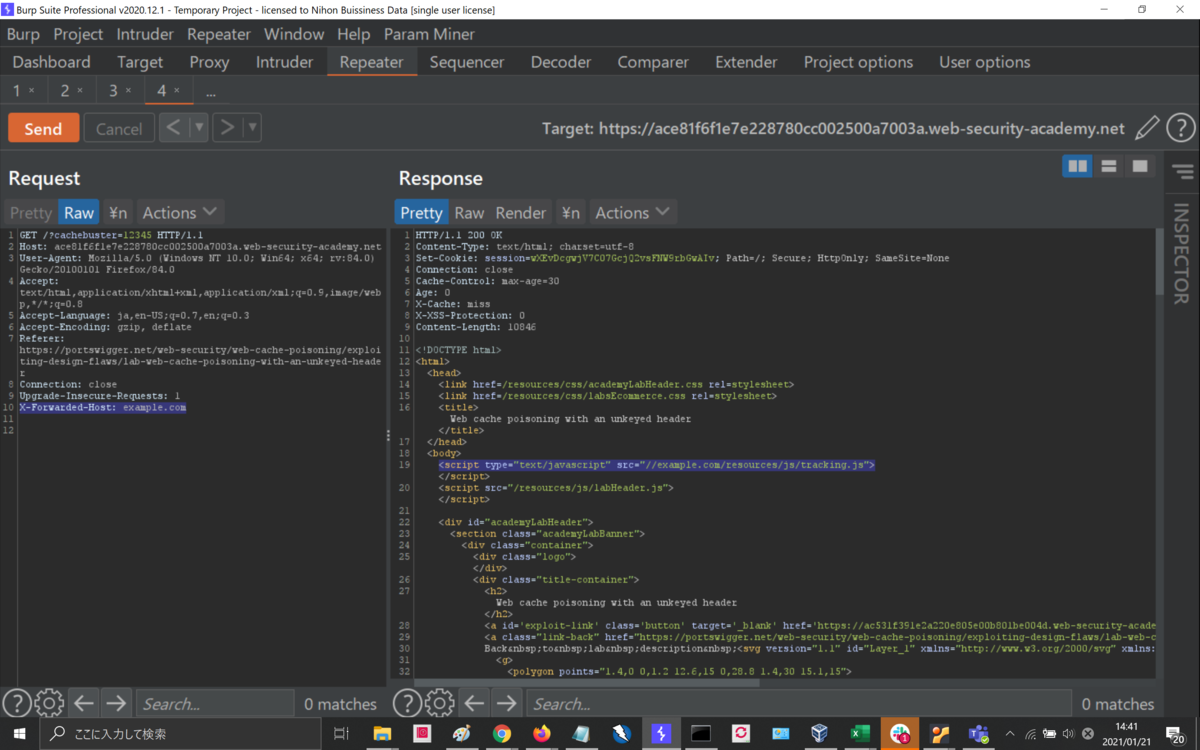
Task: Switch to the Comparer tab
Action: 653,62
